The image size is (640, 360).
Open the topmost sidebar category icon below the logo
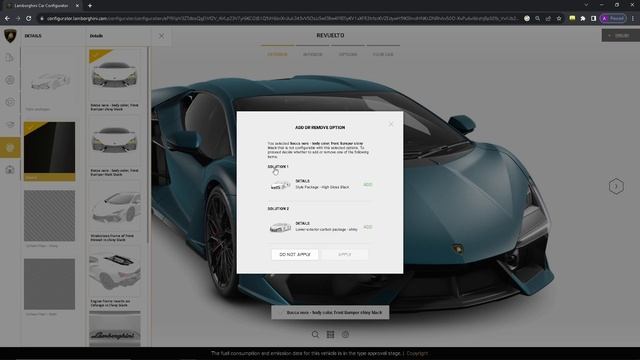(x=10, y=58)
